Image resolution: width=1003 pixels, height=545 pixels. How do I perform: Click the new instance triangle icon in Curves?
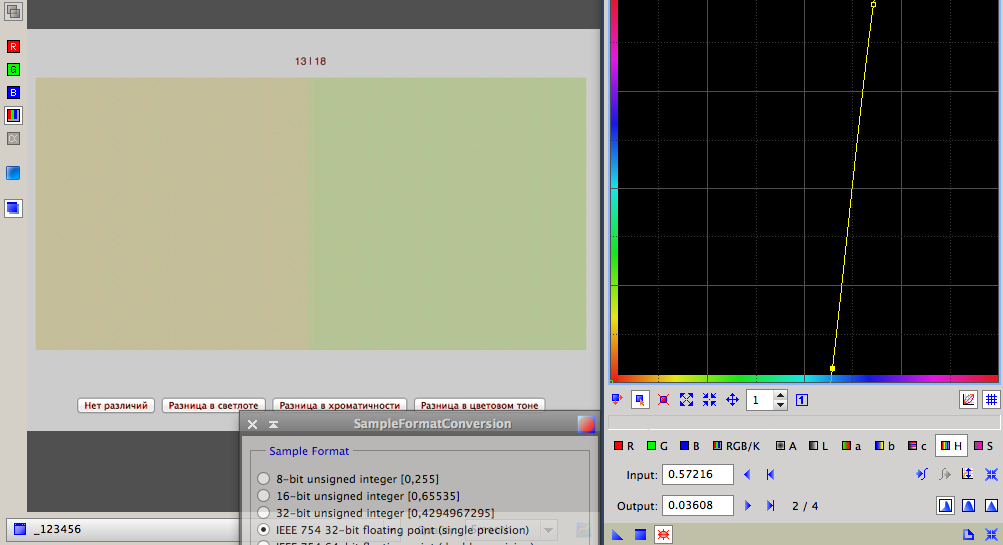[x=617, y=535]
